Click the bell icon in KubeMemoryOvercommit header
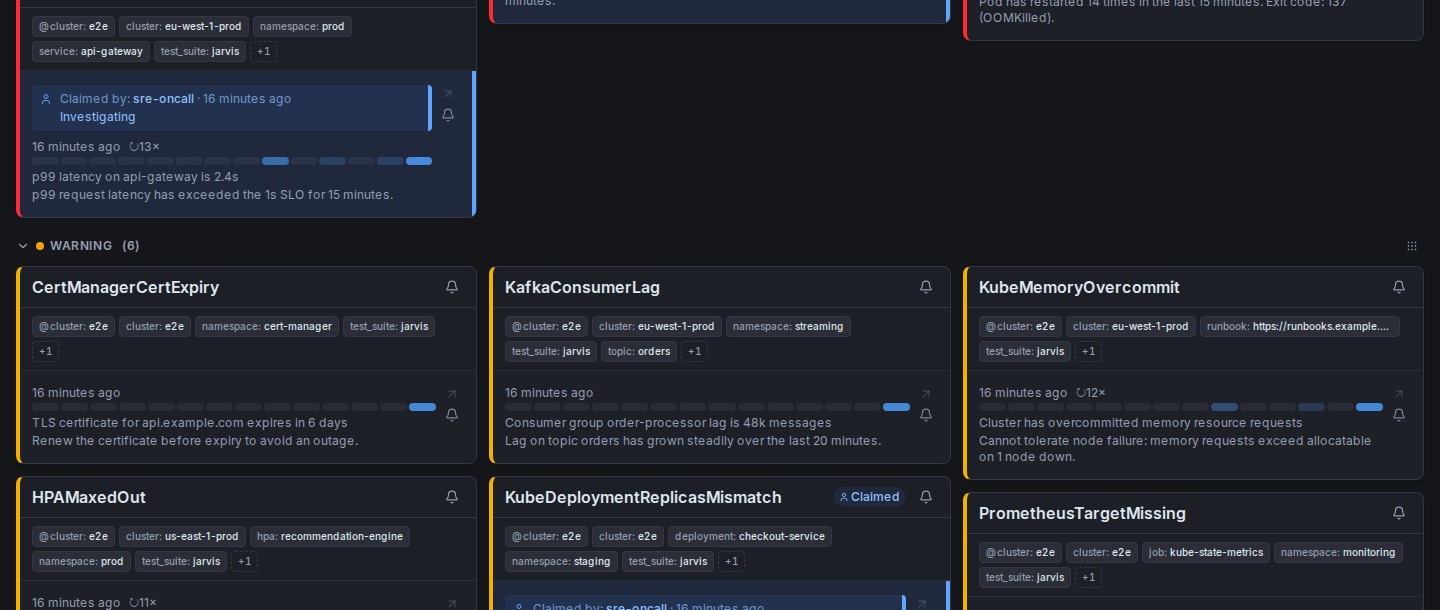The width and height of the screenshot is (1440, 610). point(1399,287)
